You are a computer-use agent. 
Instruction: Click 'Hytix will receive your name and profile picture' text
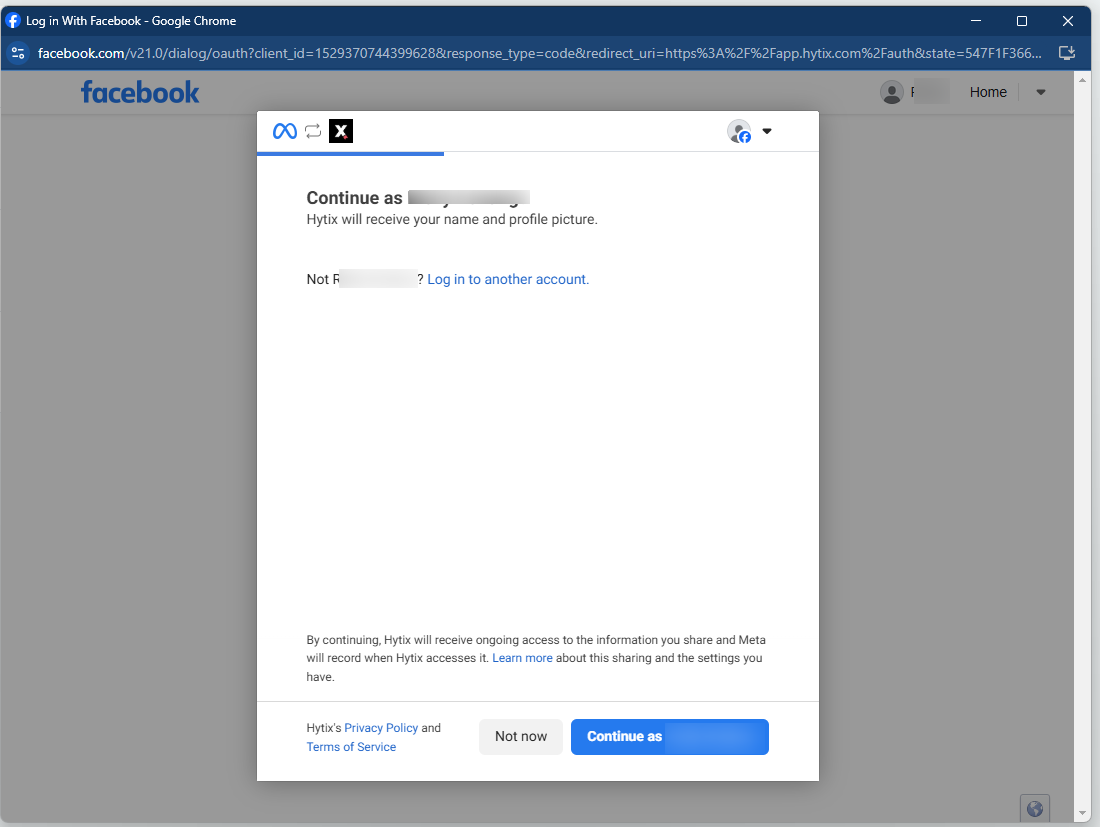[452, 220]
